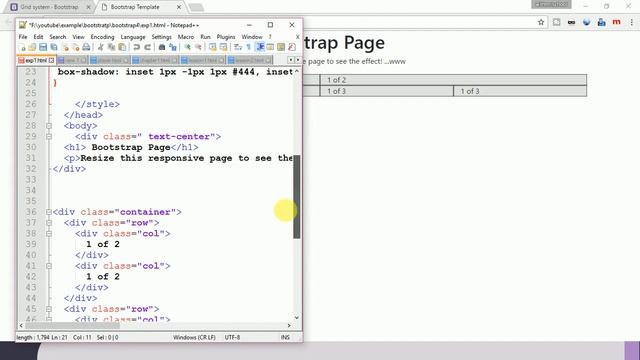Toggle the highlighted Indent Guide icon

260,47
